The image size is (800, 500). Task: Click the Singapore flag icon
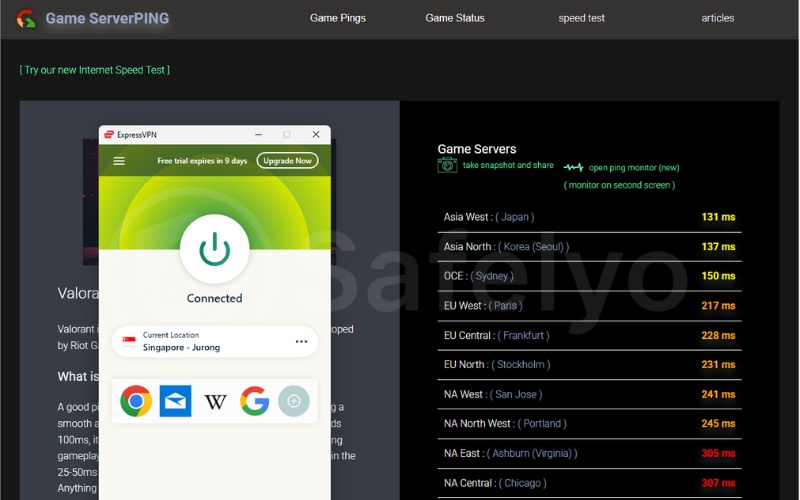coord(129,341)
